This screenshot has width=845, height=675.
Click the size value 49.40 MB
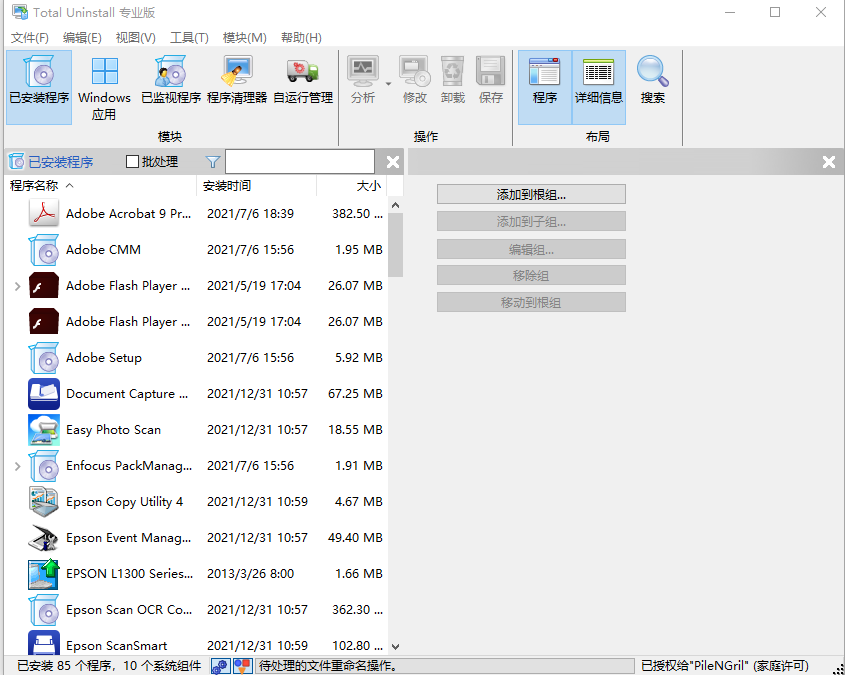pos(355,538)
